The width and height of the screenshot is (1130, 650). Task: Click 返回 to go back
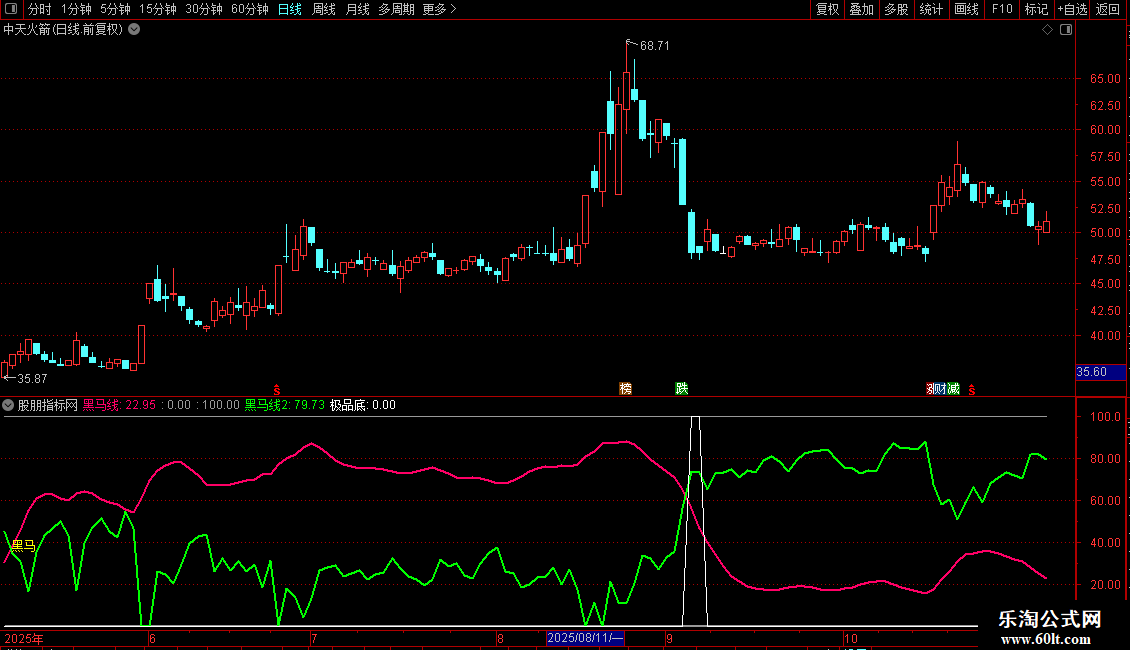pos(1108,9)
